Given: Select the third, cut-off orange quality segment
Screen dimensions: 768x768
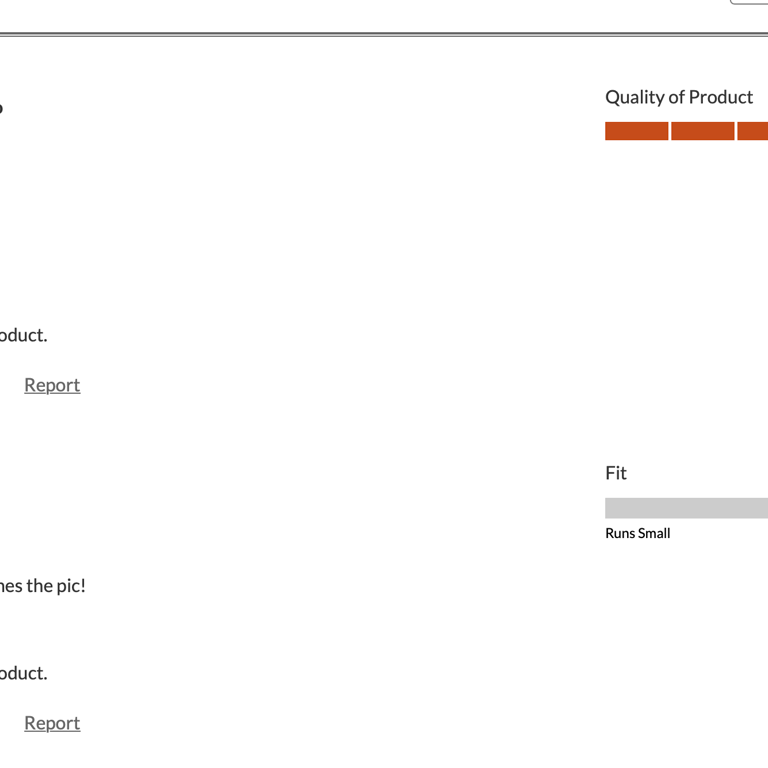Looking at the screenshot, I should 753,131.
